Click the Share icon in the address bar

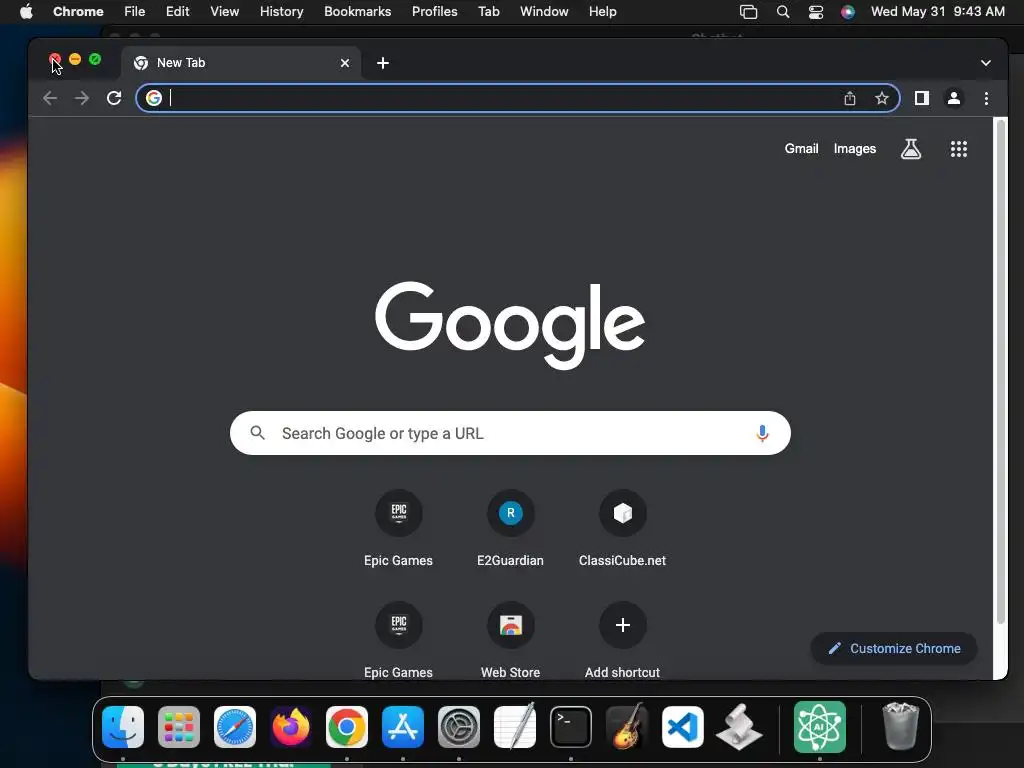850,98
